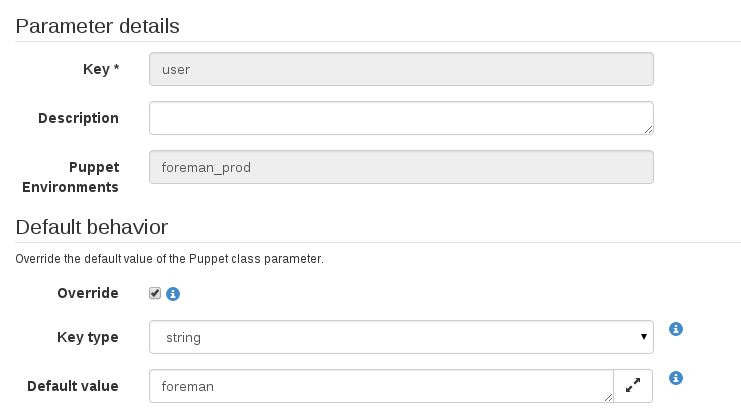Click the Default behavior heading
This screenshot has width=741, height=417.
(x=92, y=227)
